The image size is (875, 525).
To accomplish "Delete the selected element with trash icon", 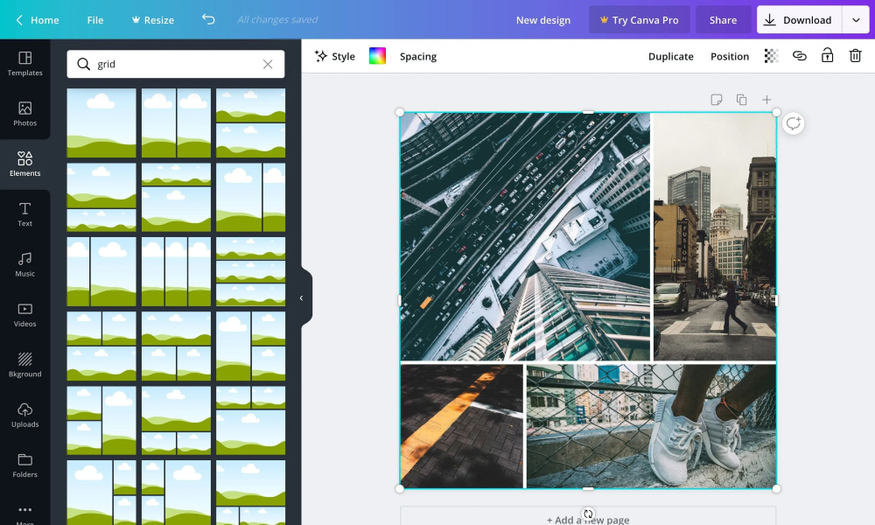I will pos(855,55).
